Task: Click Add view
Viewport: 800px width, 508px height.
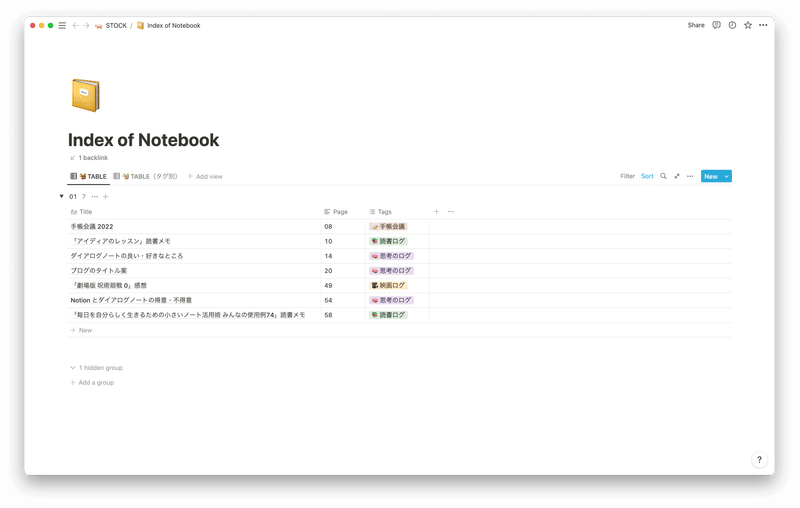Action: [x=205, y=176]
